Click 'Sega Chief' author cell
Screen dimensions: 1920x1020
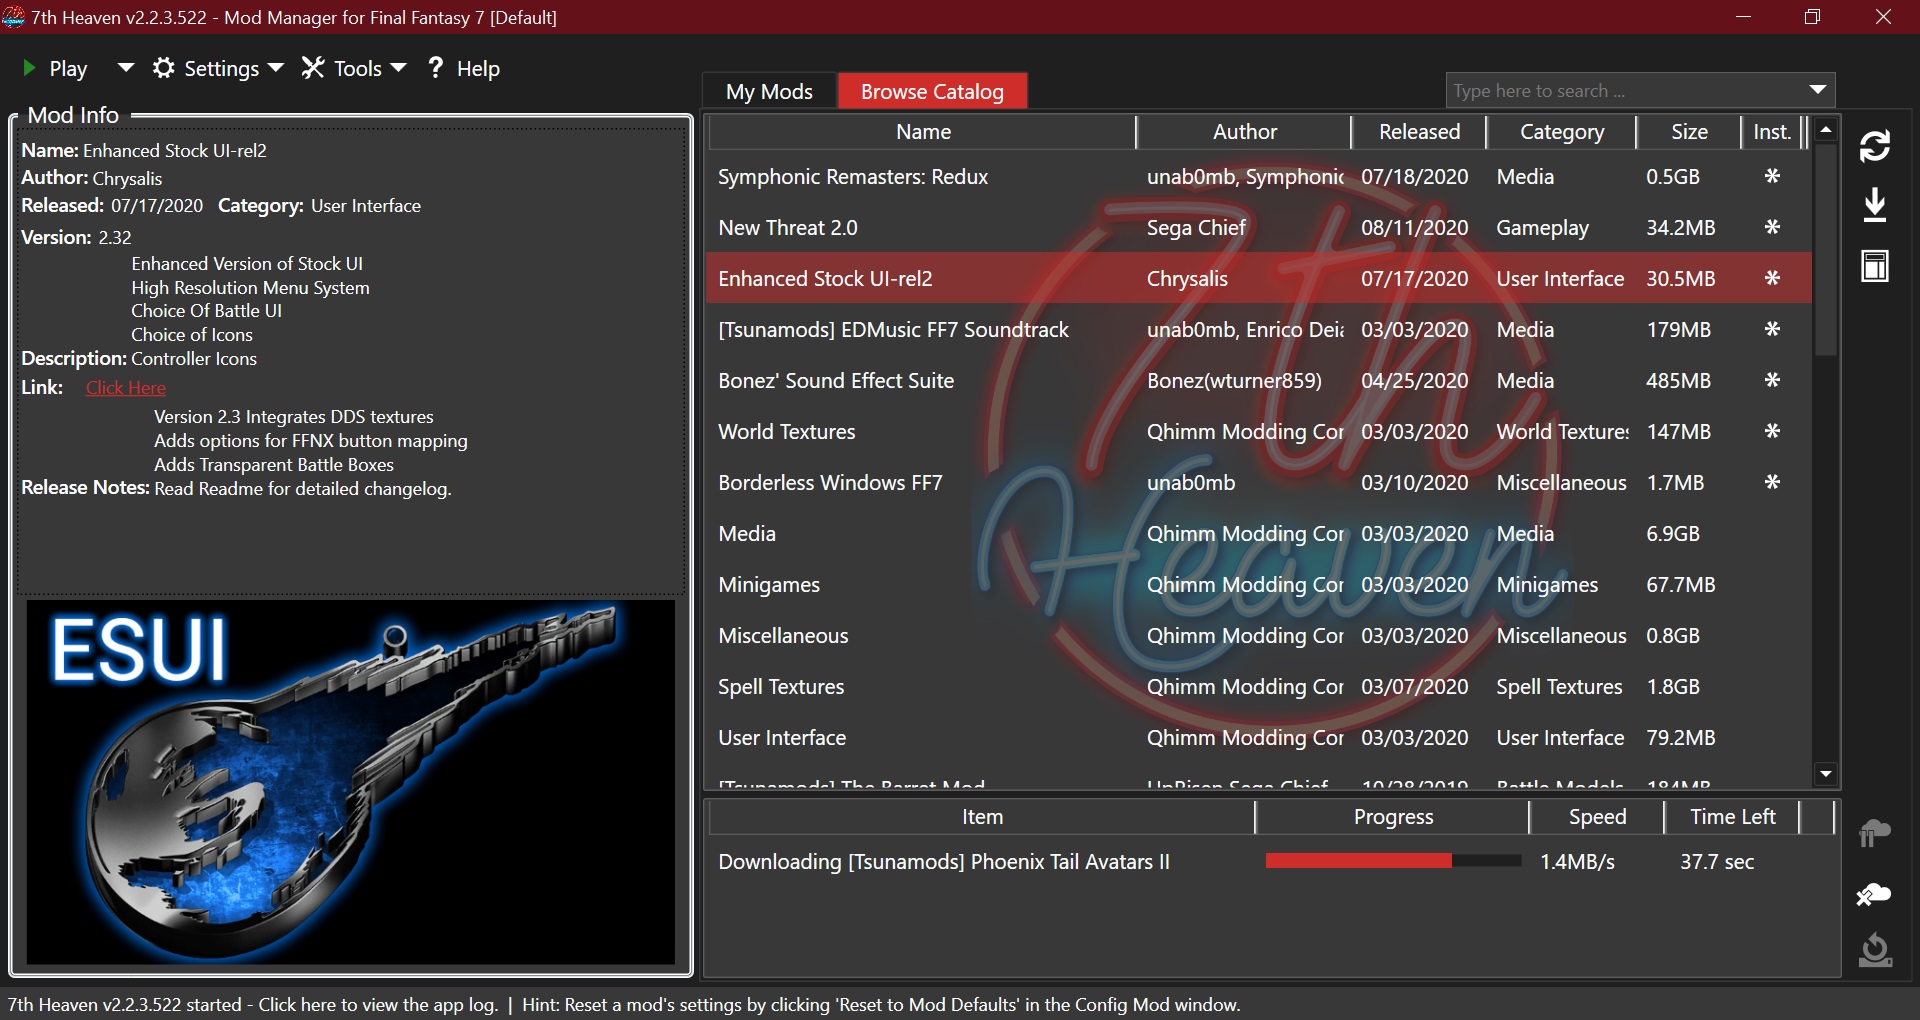1196,228
